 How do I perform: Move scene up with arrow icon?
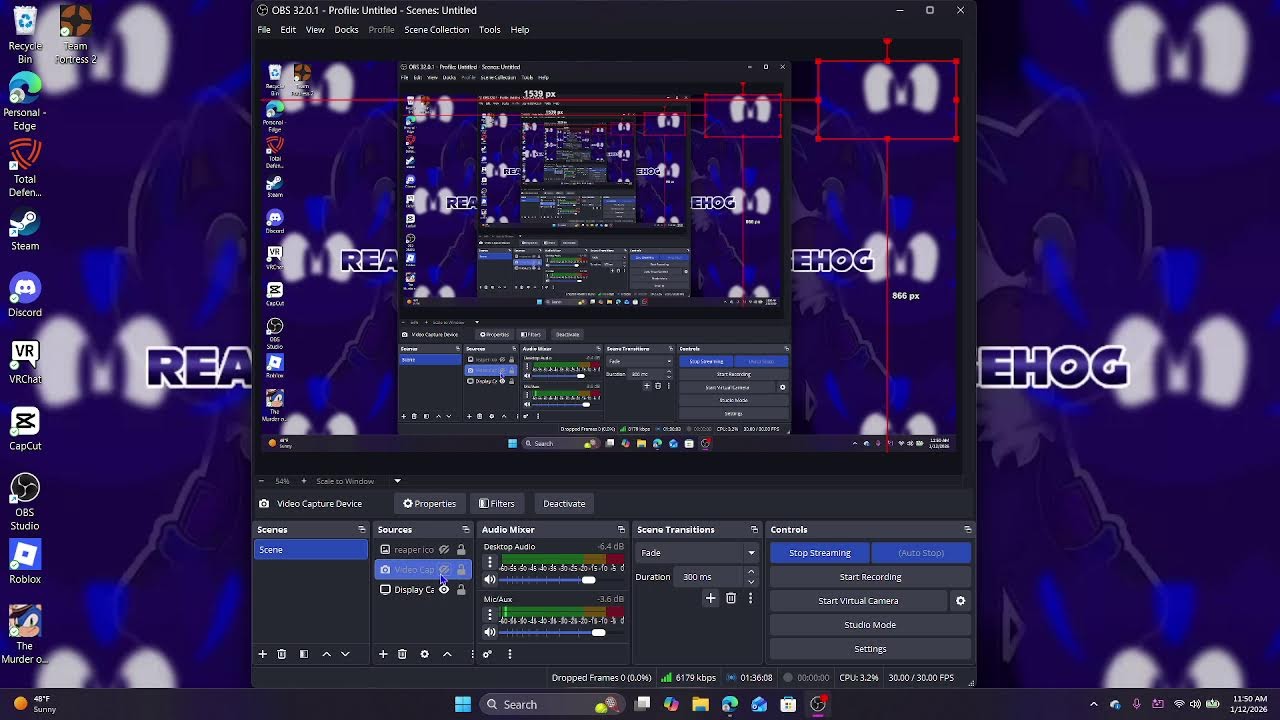point(326,654)
